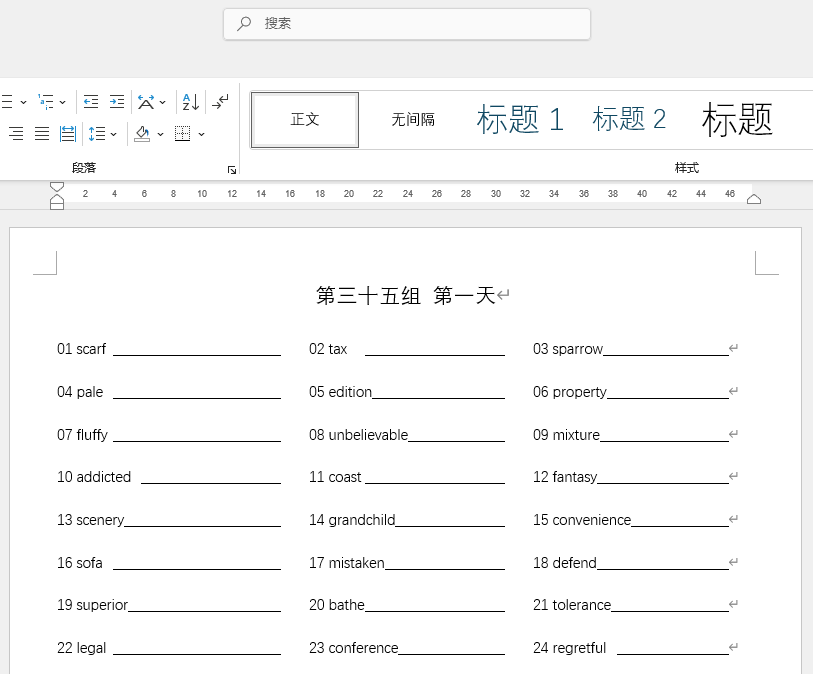This screenshot has height=674, width=813.
Task: Apply the 标题 2 style
Action: 629,120
